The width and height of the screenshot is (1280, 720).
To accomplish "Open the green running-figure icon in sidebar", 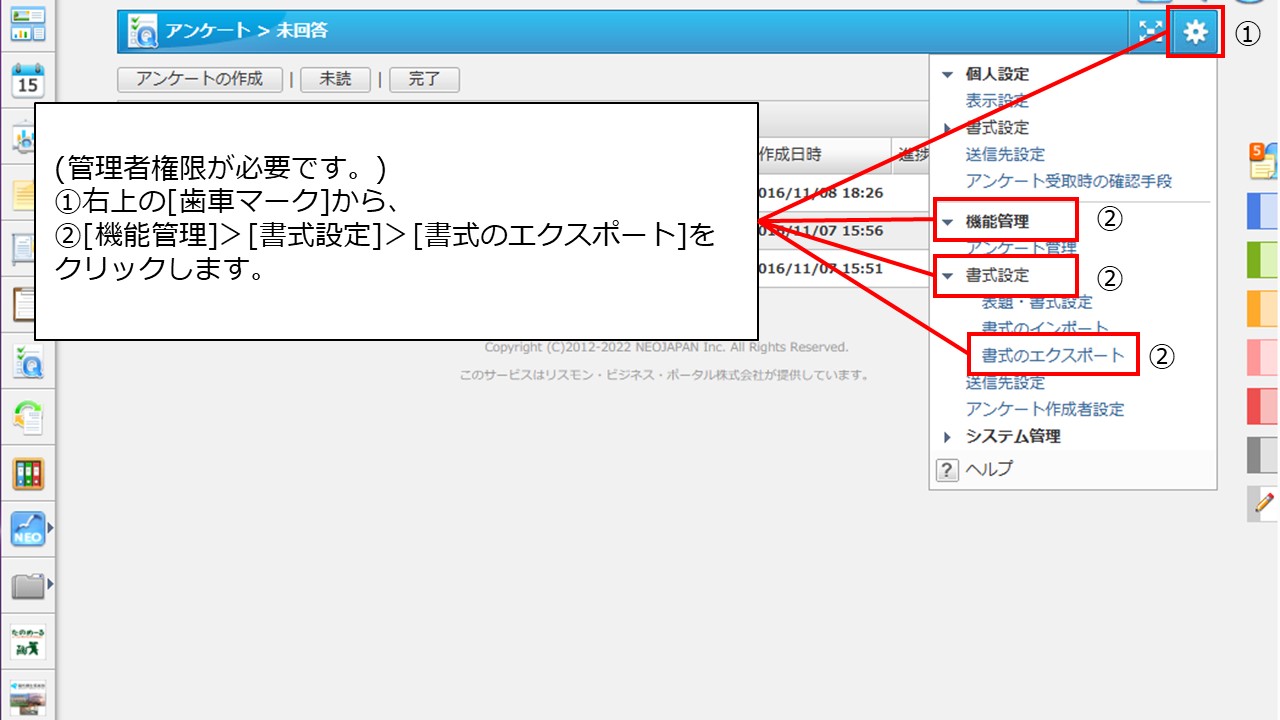I will click(28, 642).
